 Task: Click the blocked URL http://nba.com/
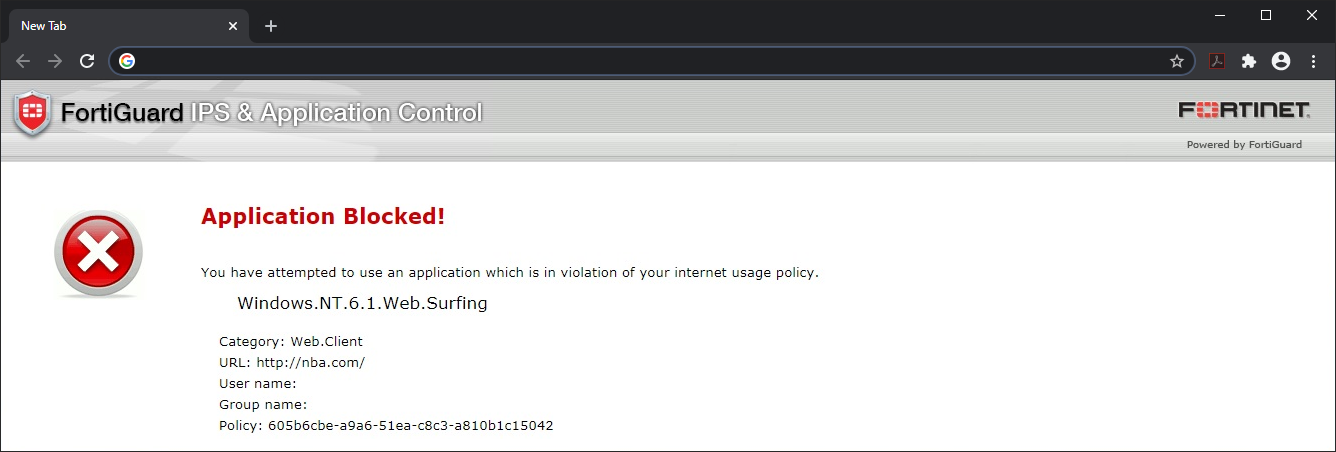click(310, 362)
